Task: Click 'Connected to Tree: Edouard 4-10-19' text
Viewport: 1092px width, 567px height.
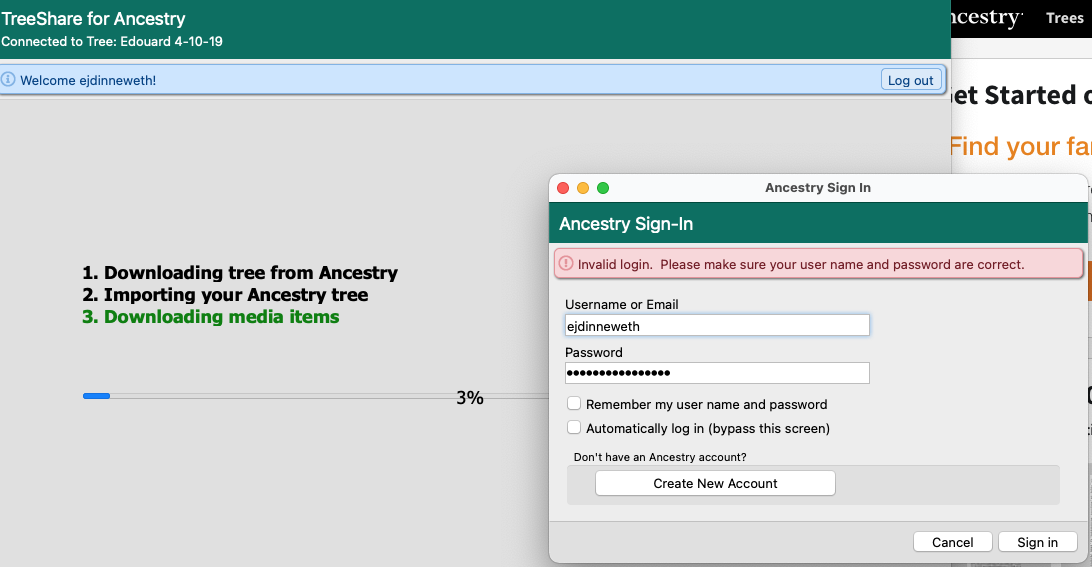Action: (x=111, y=41)
